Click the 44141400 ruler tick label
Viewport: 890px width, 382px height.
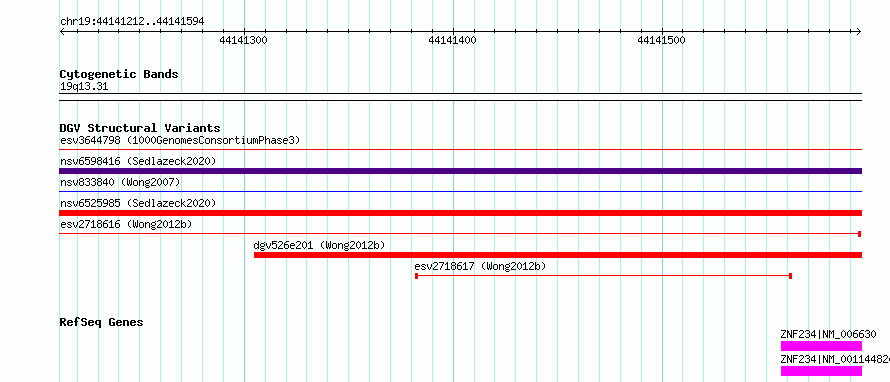(452, 40)
